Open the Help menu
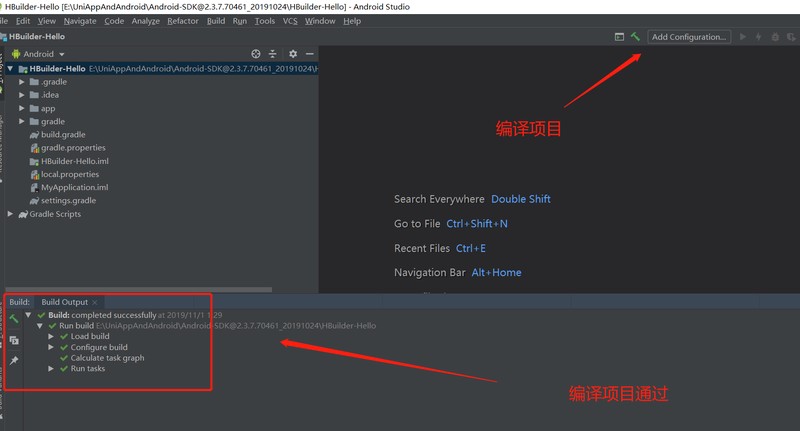Screen dimensions: 800x431 352,21
